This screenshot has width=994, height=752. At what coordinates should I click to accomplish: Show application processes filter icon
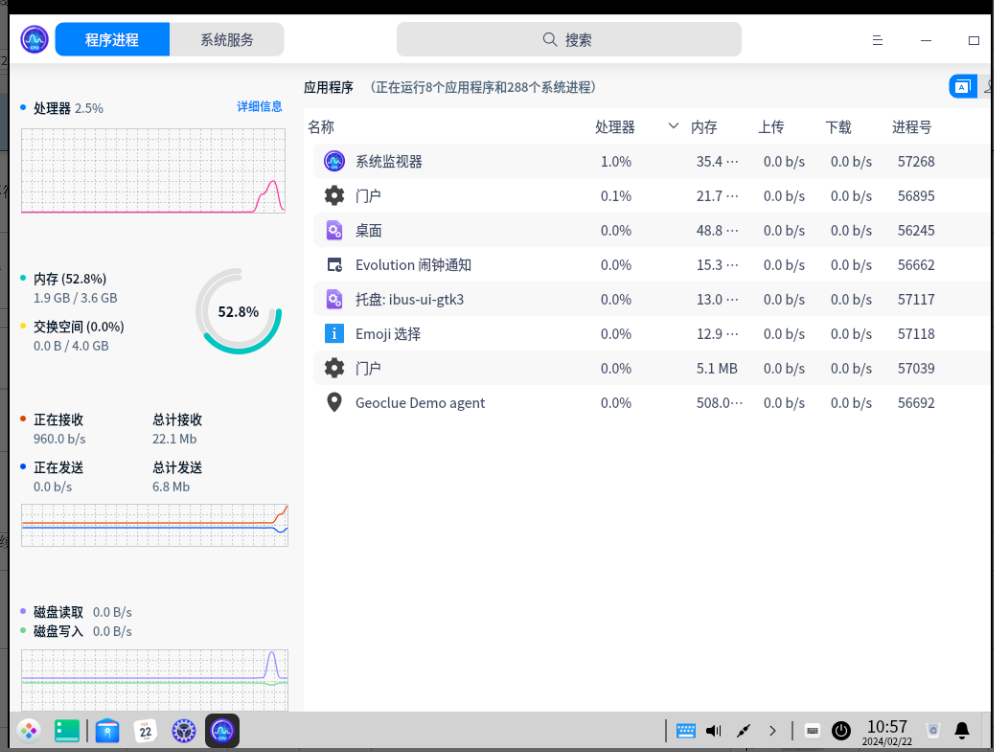(x=961, y=87)
